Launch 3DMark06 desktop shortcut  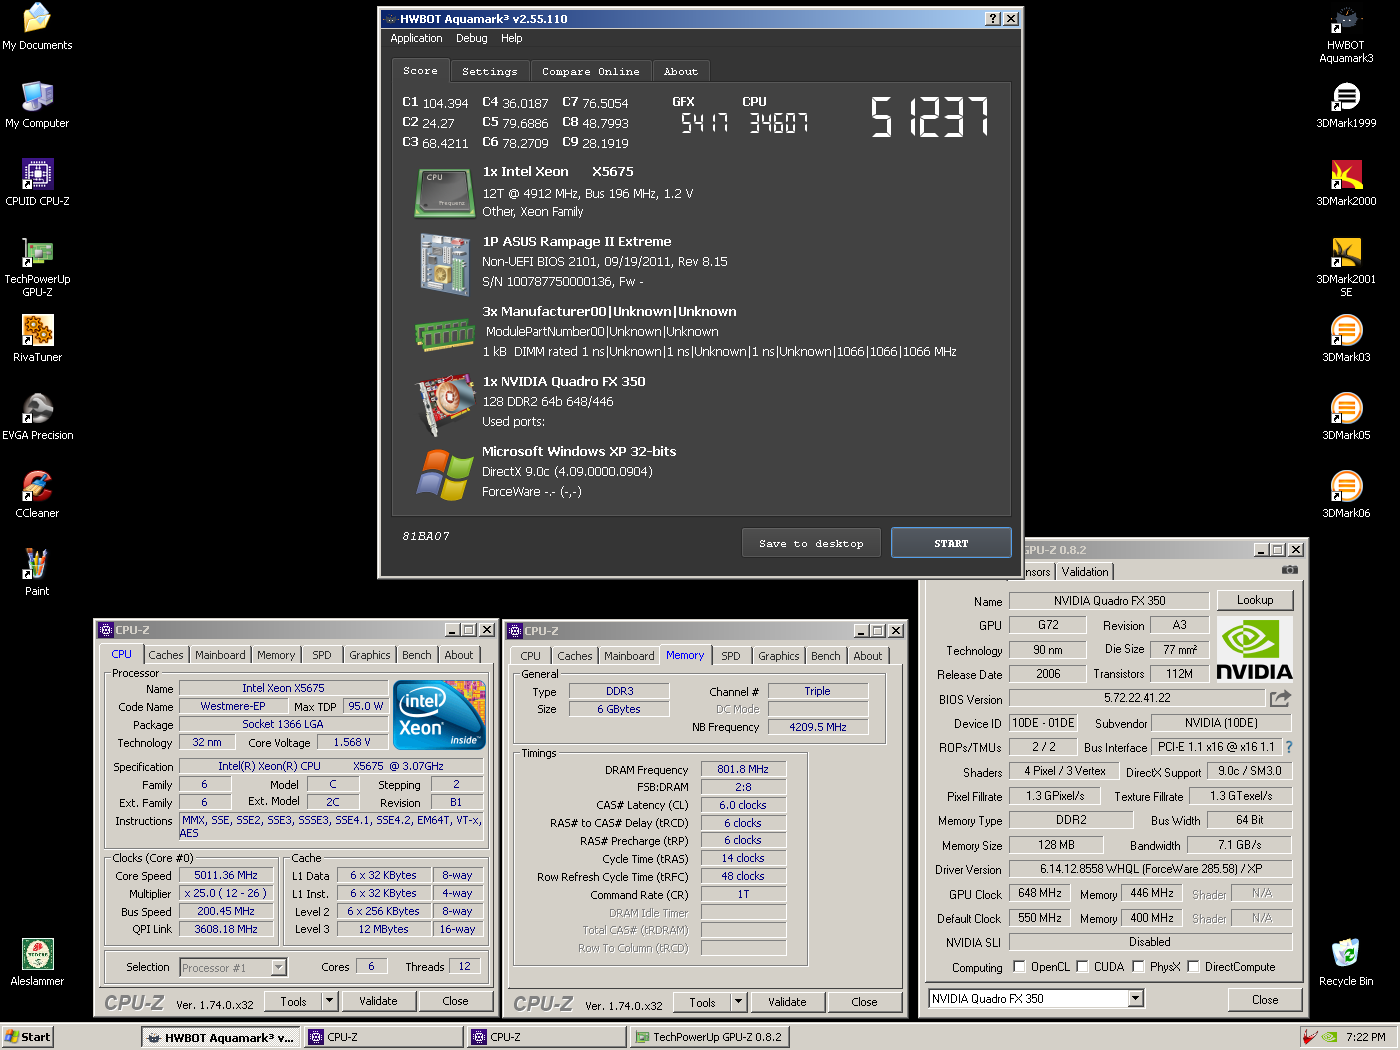(1346, 495)
